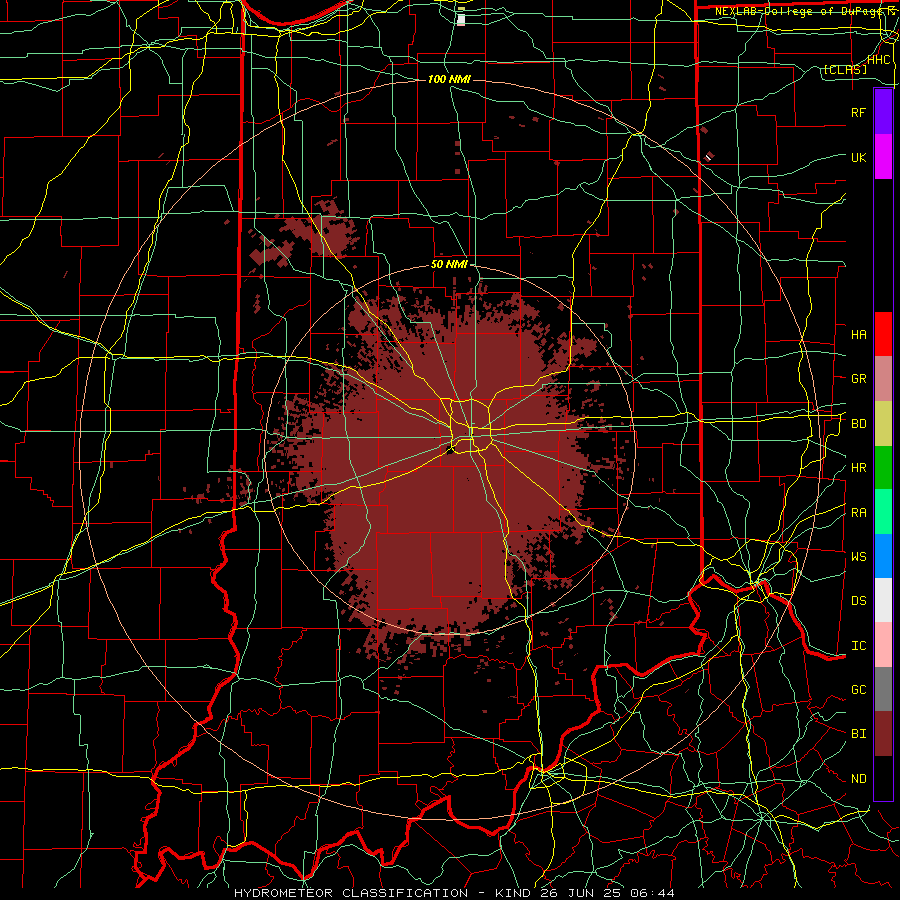Click the ND black legend swatch

(x=883, y=778)
